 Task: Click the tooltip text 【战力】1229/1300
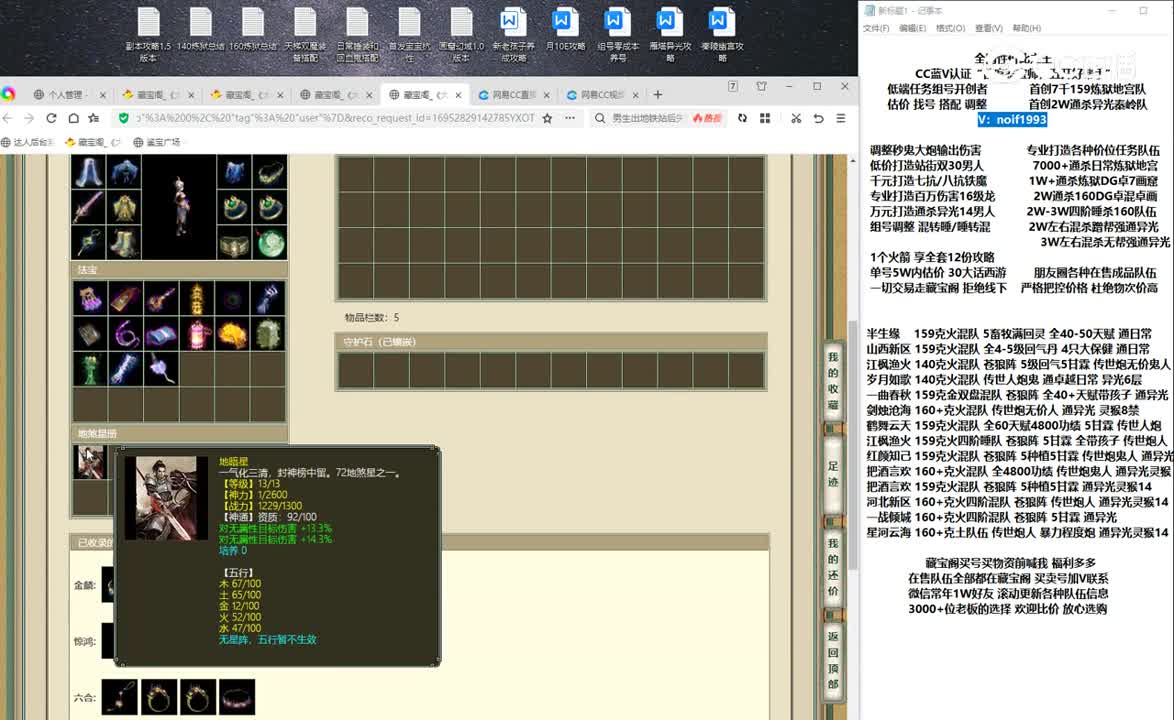tap(260, 506)
